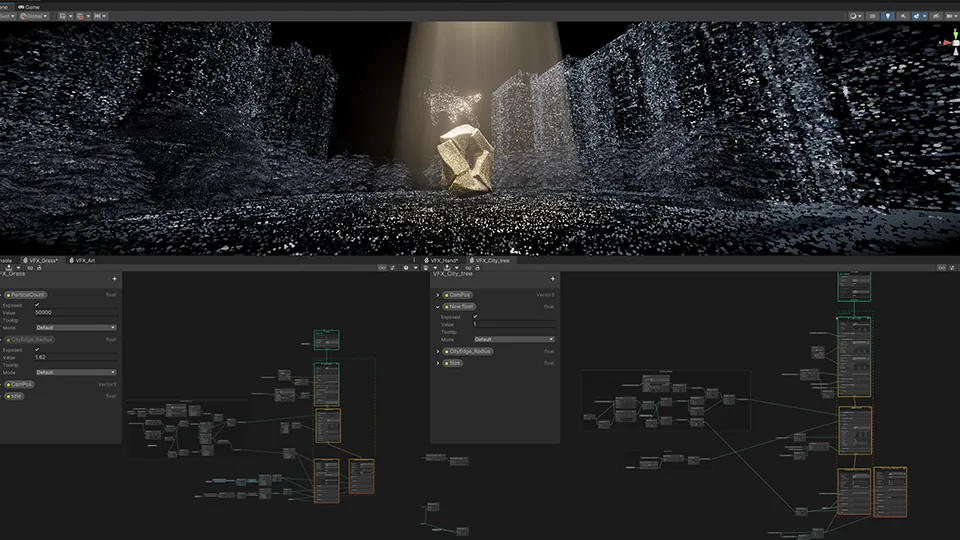Select the ParticalCount property pill

(x=26, y=294)
